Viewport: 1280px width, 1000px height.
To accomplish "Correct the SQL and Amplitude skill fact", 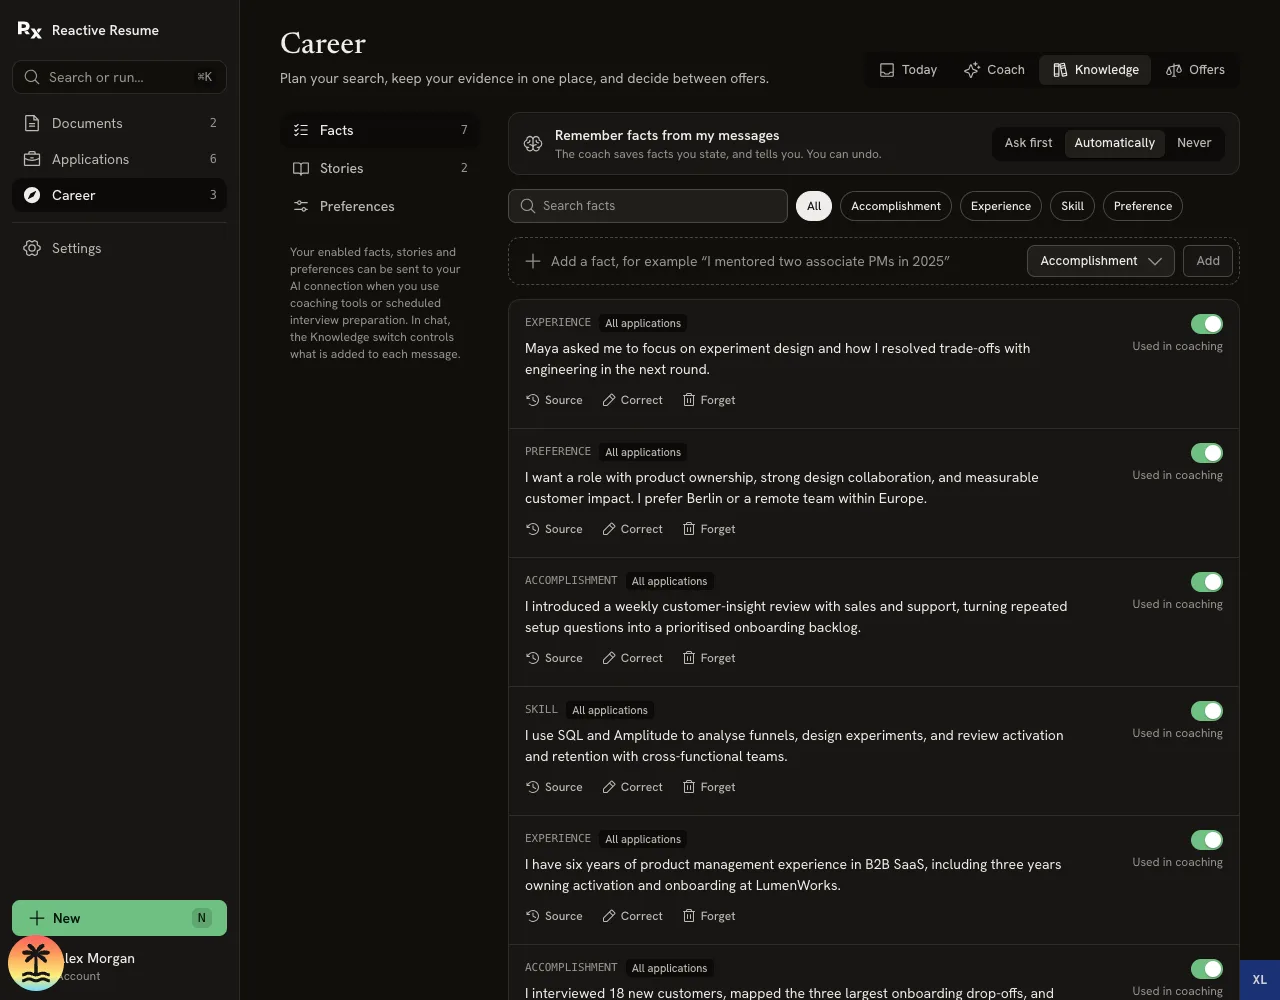I will (632, 787).
